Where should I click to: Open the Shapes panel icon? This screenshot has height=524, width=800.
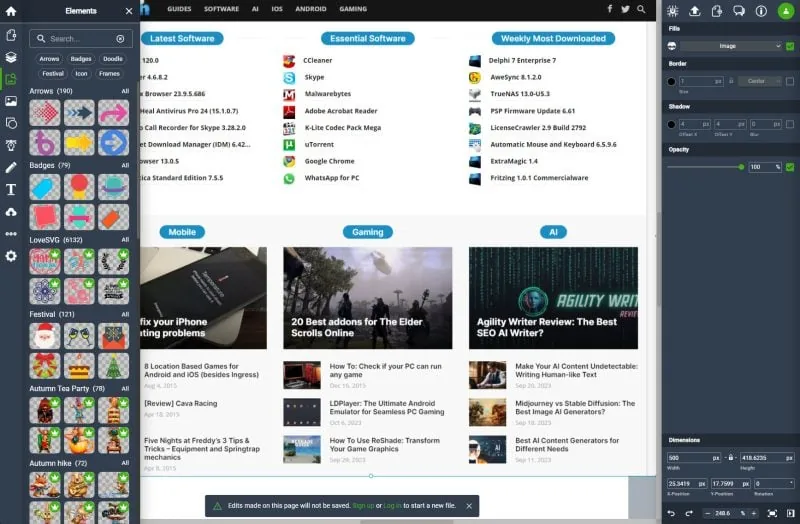(x=11, y=123)
